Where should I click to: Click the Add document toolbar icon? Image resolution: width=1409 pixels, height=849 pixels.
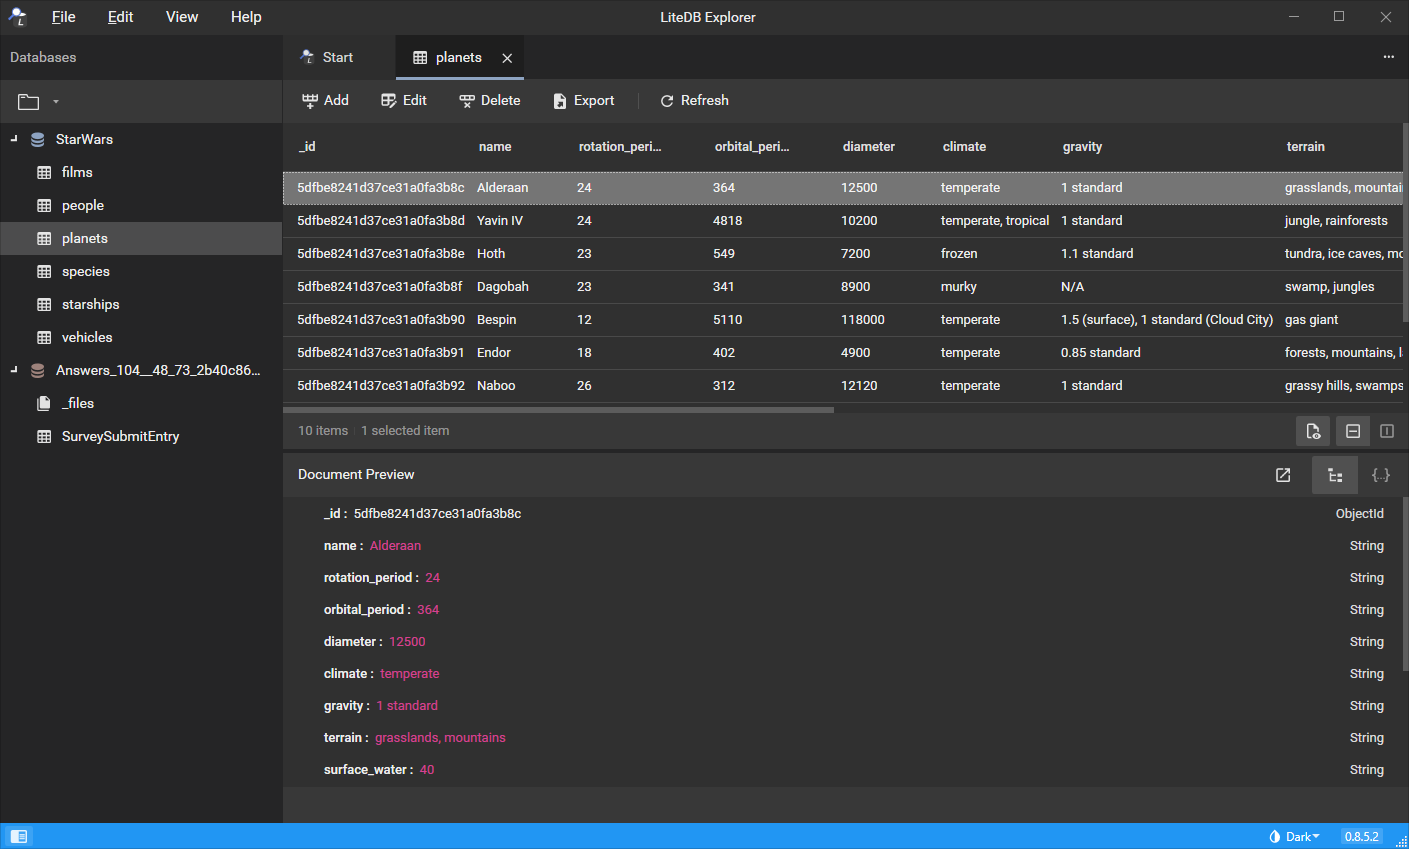coord(310,101)
